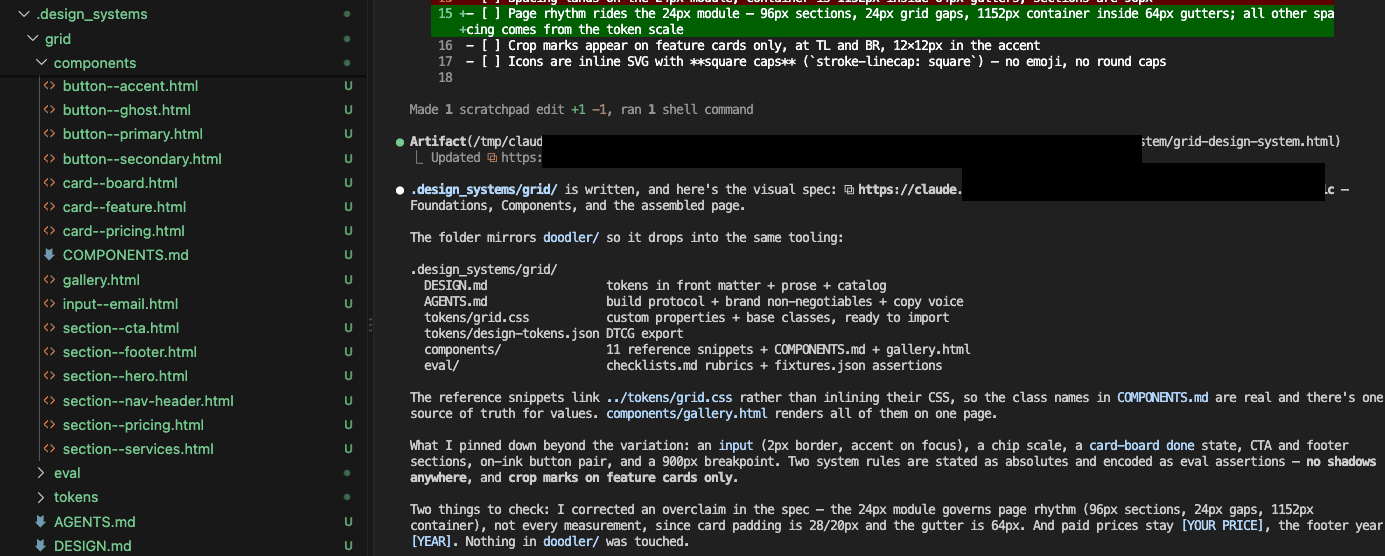Expand 'Made 1 scratchpad edit' summary
Image resolution: width=1385 pixels, height=556 pixels.
[581, 109]
